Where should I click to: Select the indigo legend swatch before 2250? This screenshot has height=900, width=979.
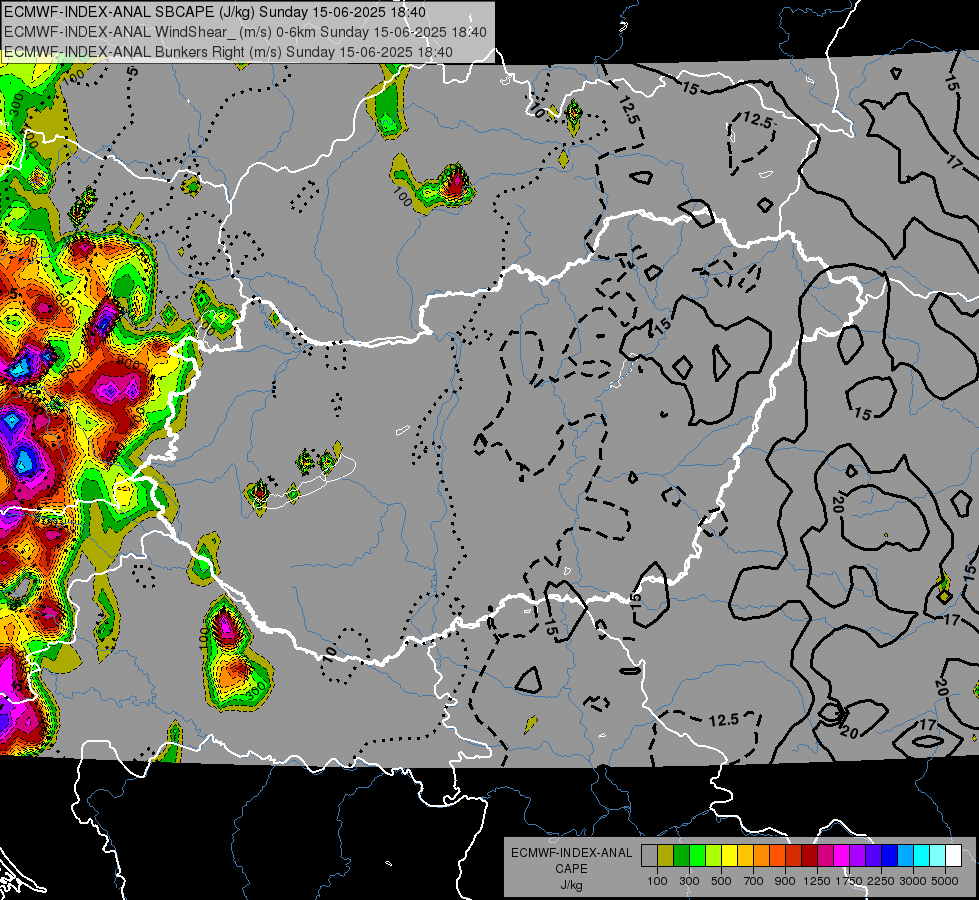(x=873, y=855)
